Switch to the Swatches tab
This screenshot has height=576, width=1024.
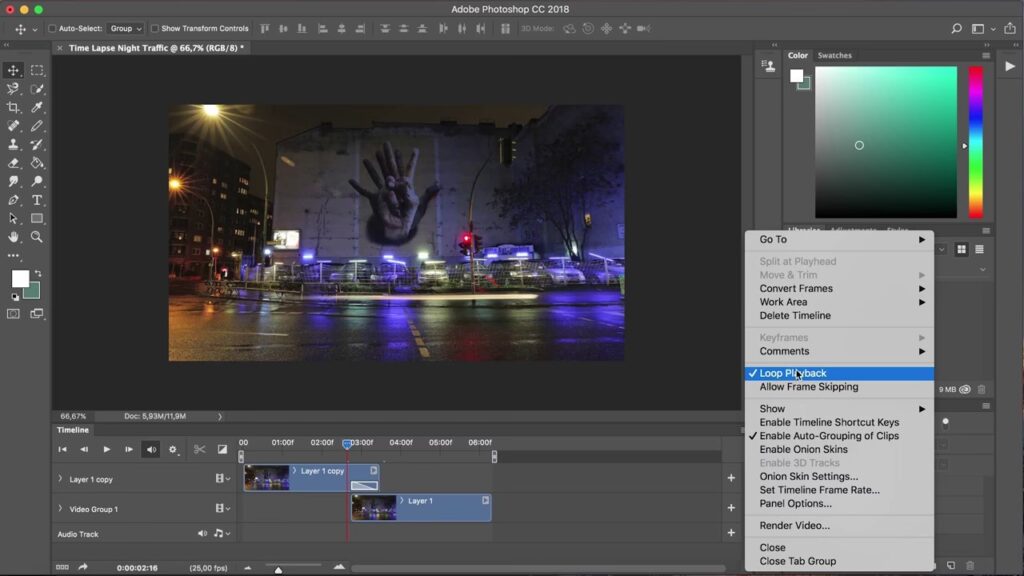(834, 55)
